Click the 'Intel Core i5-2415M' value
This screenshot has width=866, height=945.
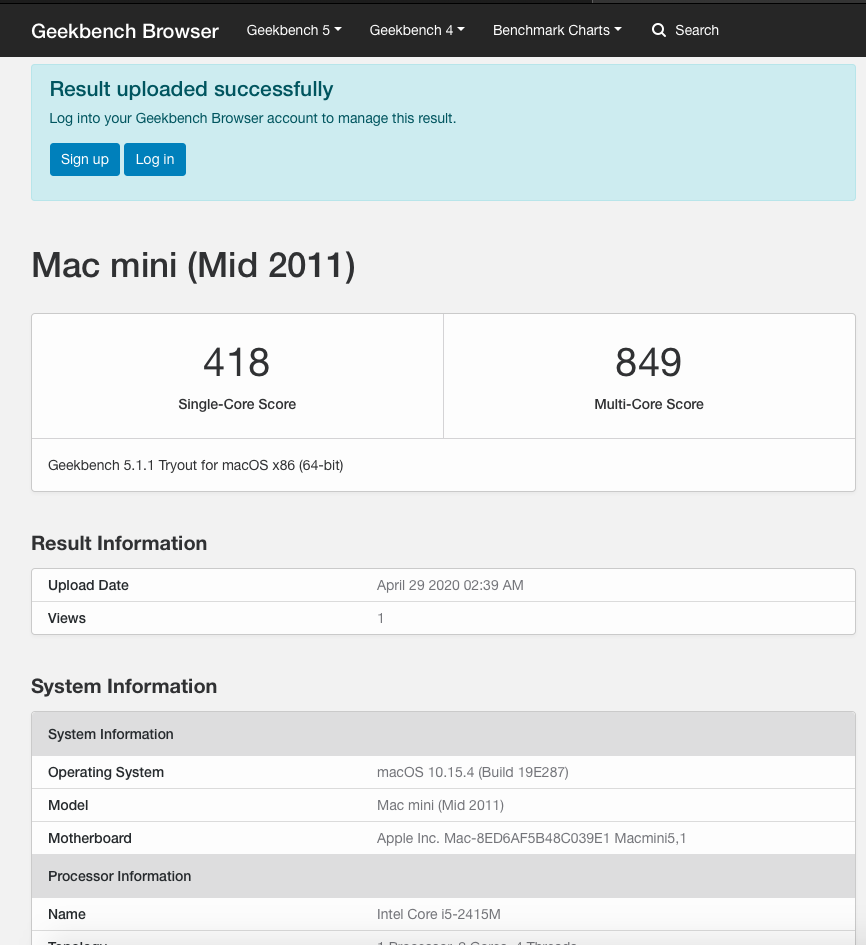pyautogui.click(x=439, y=914)
